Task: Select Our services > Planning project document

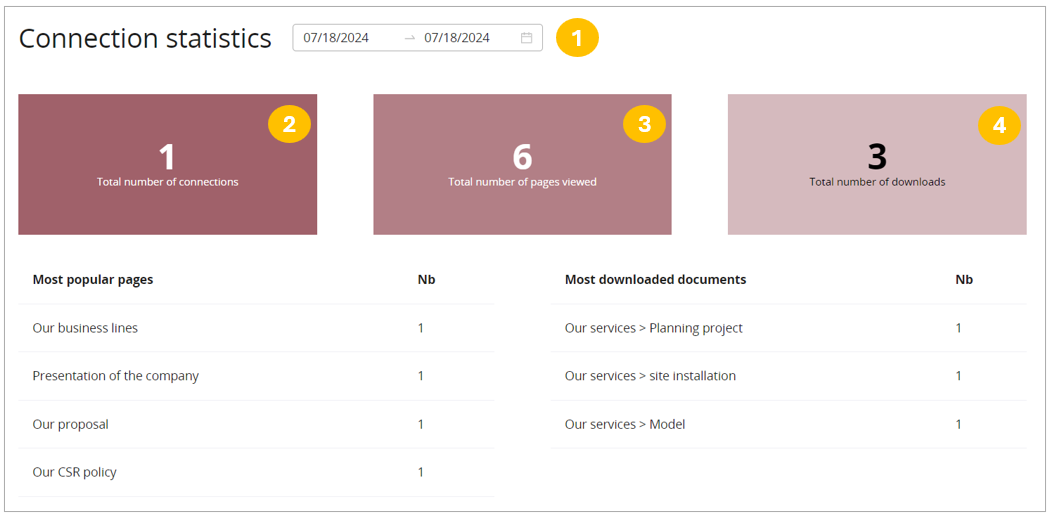Action: pyautogui.click(x=654, y=328)
